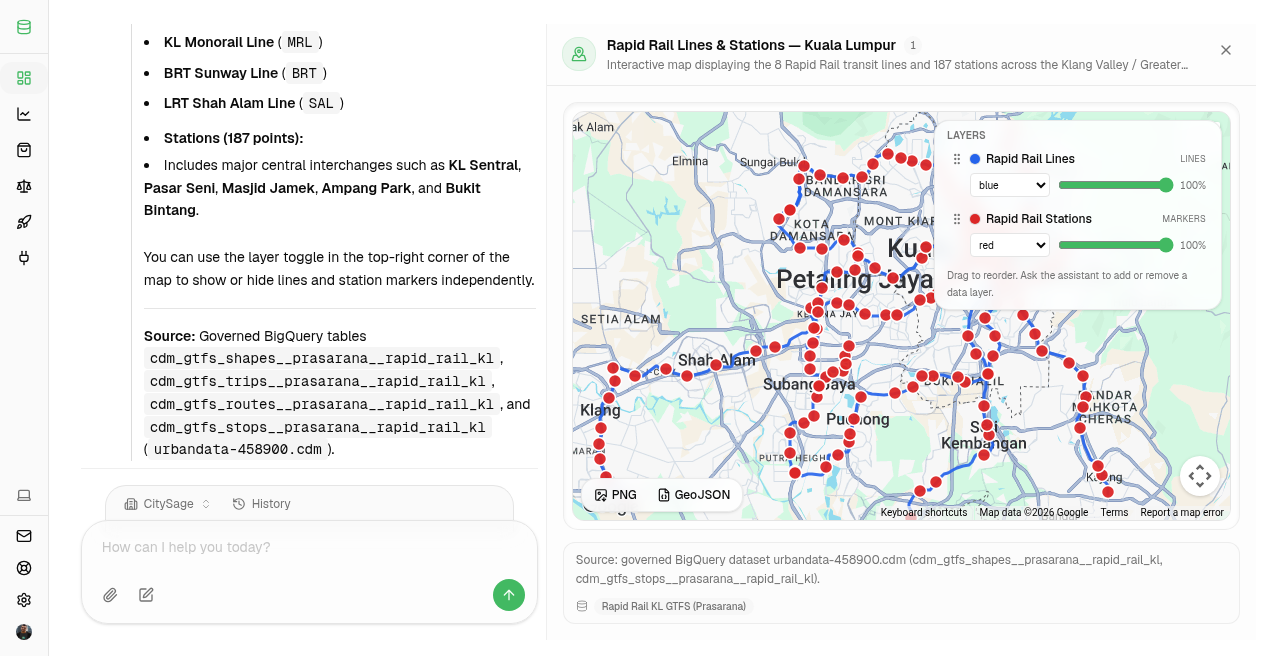
Task: Click the Rapid Rail KL GTFS source tag
Action: coord(673,606)
